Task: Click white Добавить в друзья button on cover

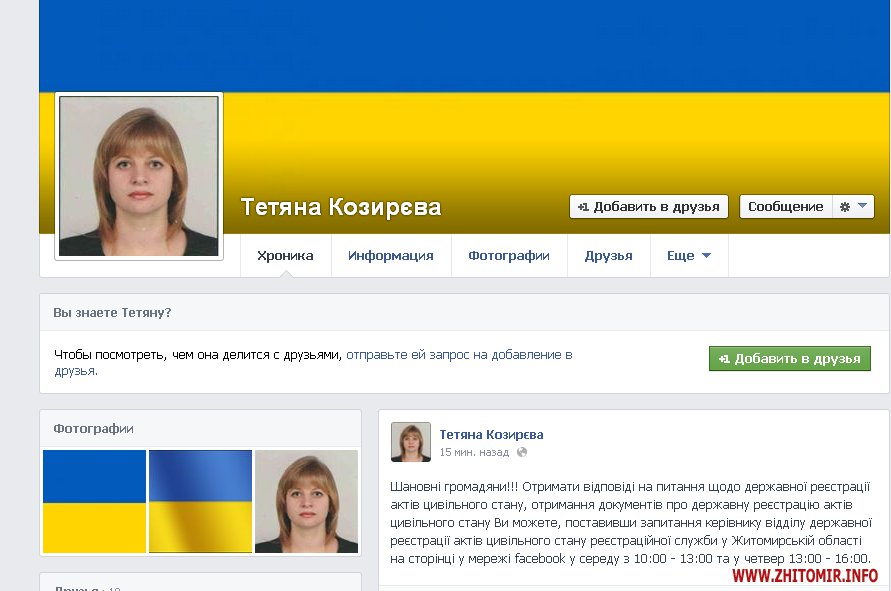Action: click(648, 207)
